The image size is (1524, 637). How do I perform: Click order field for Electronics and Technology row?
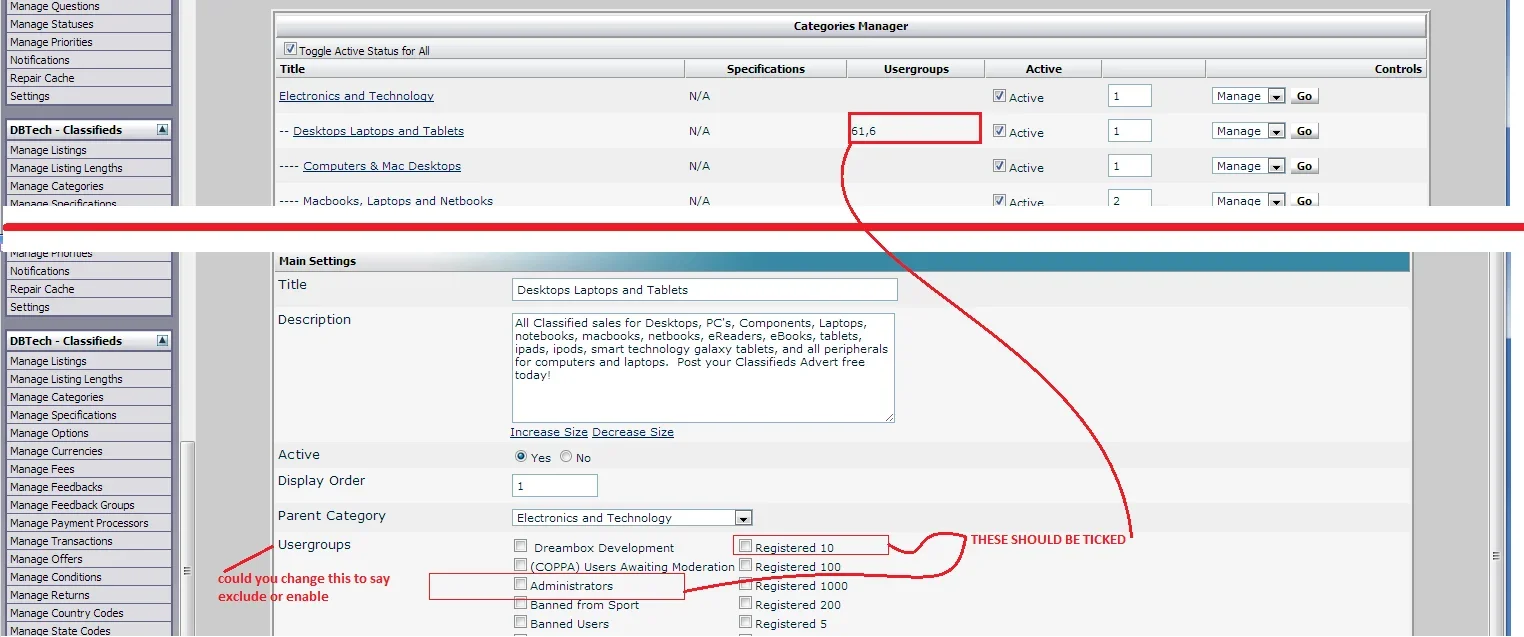click(1130, 96)
